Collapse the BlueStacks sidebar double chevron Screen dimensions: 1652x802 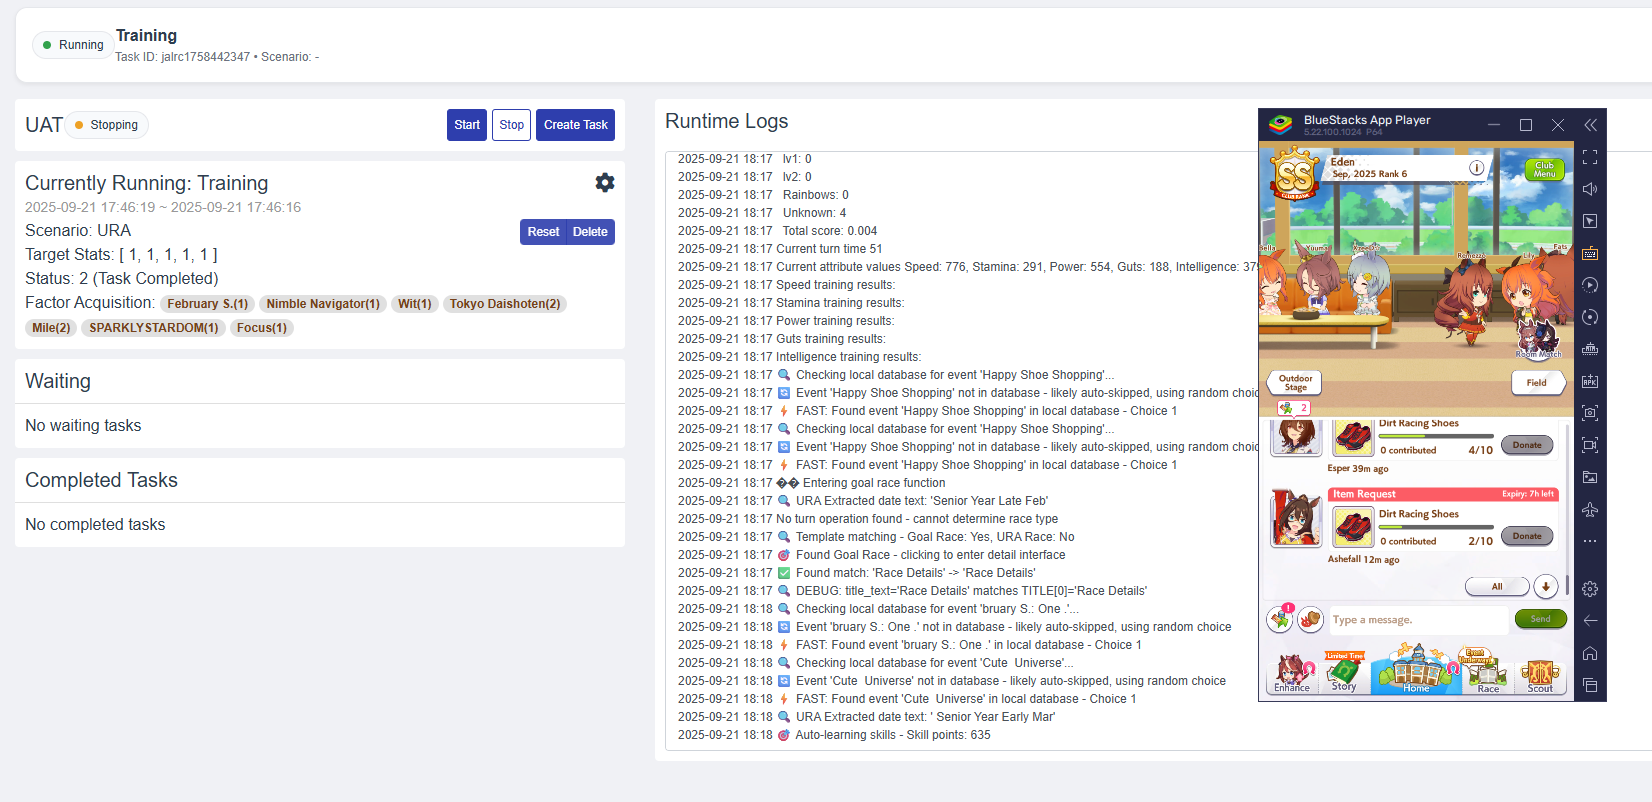click(x=1590, y=125)
